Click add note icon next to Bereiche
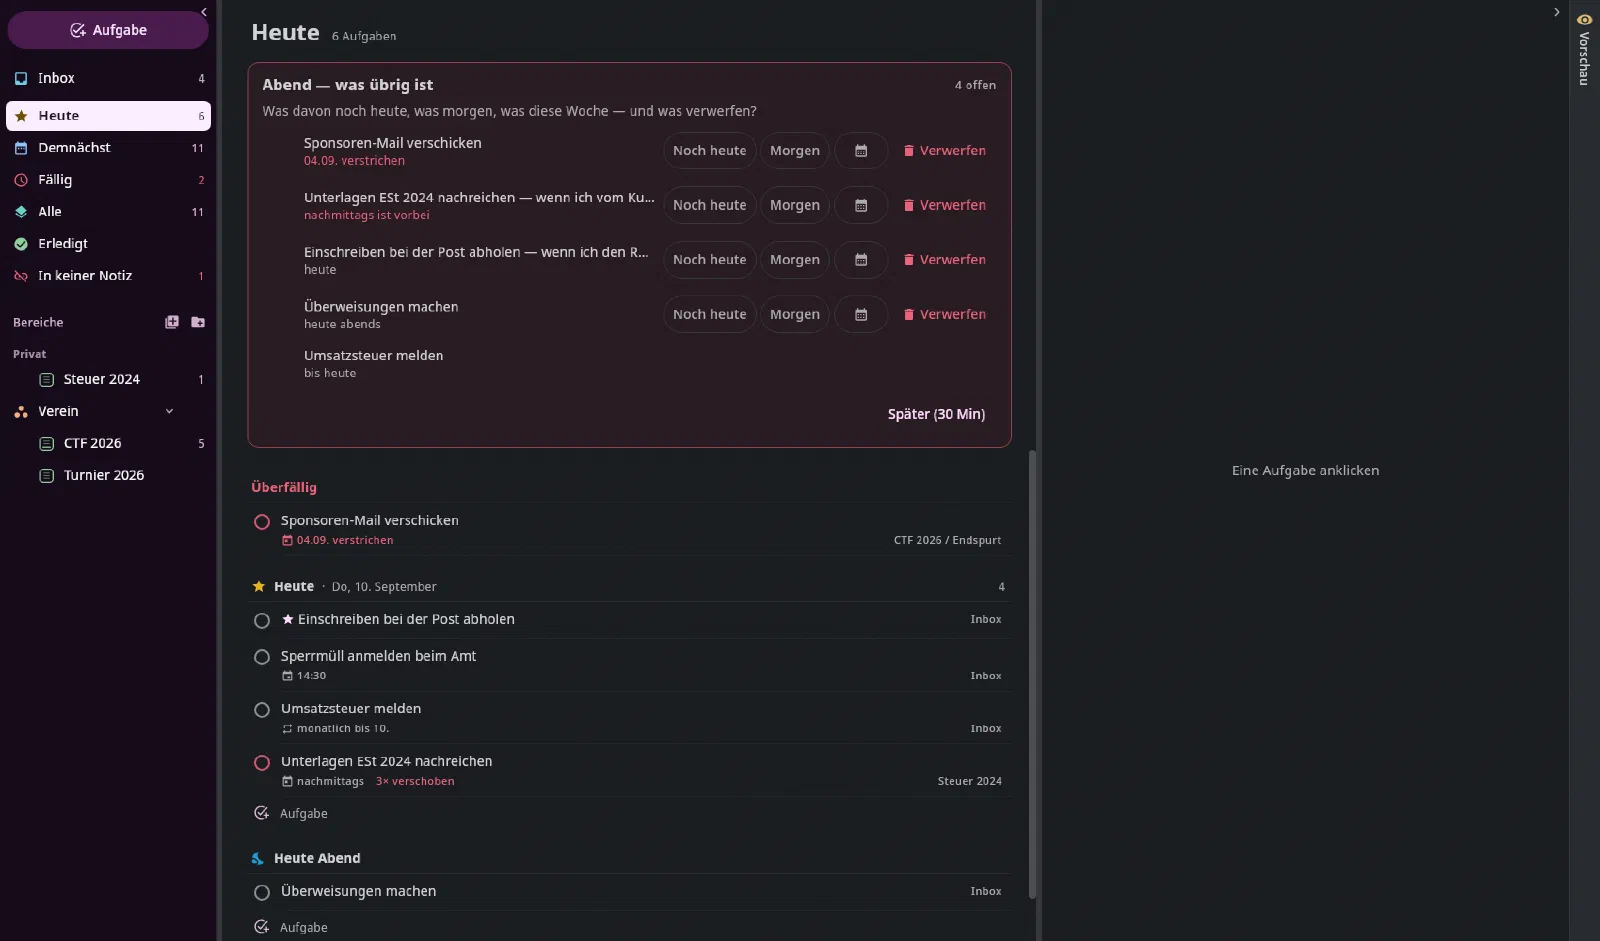 click(x=172, y=322)
